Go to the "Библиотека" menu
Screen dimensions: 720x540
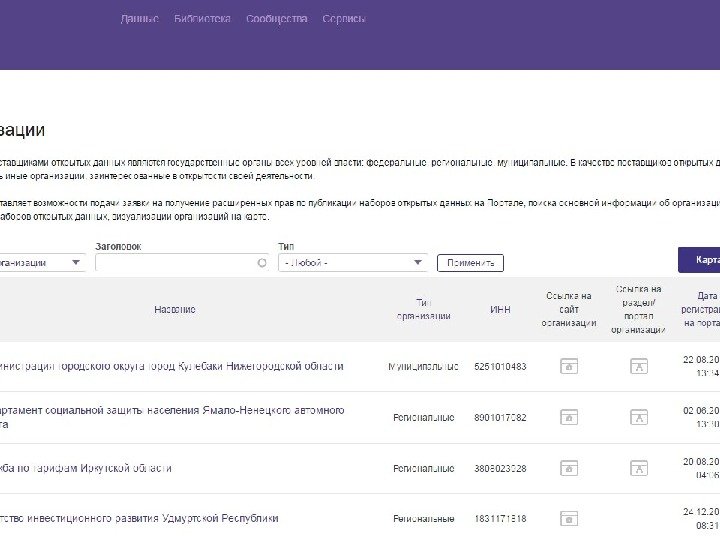202,19
